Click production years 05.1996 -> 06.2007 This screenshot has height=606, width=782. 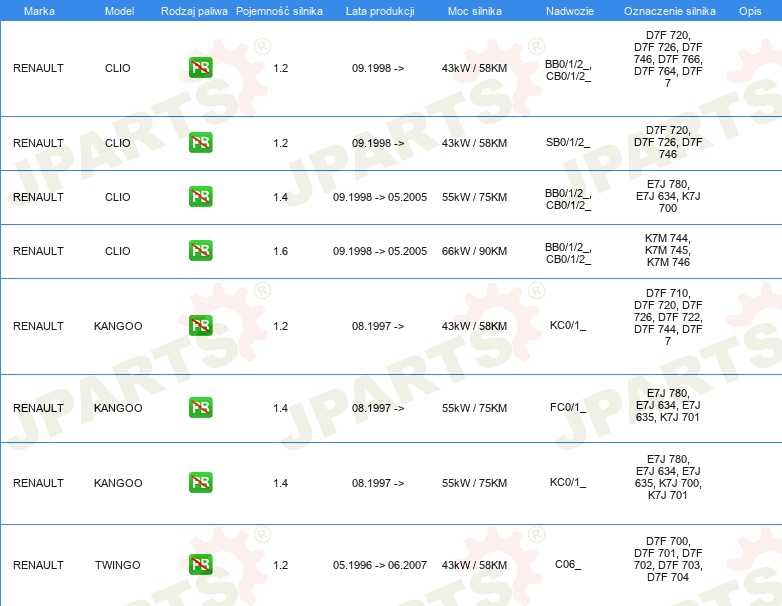(x=380, y=565)
